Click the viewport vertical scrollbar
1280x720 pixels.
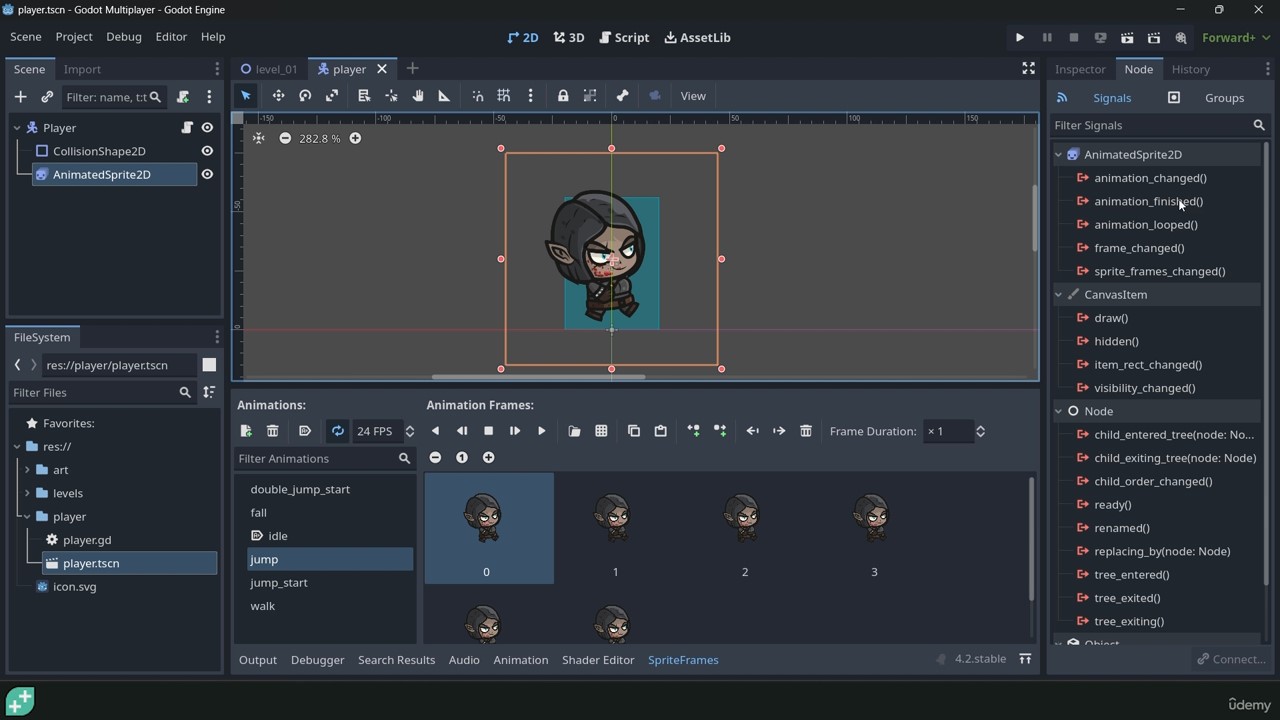point(1035,218)
